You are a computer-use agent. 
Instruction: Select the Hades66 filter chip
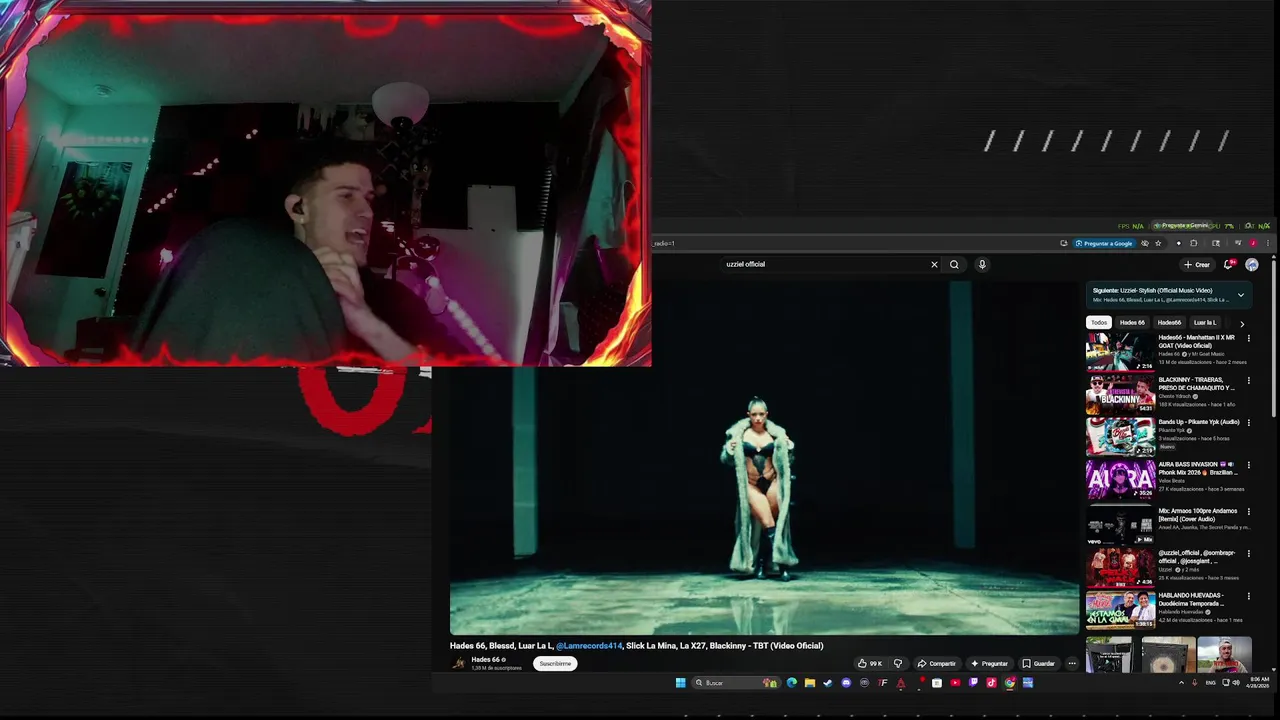1169,322
